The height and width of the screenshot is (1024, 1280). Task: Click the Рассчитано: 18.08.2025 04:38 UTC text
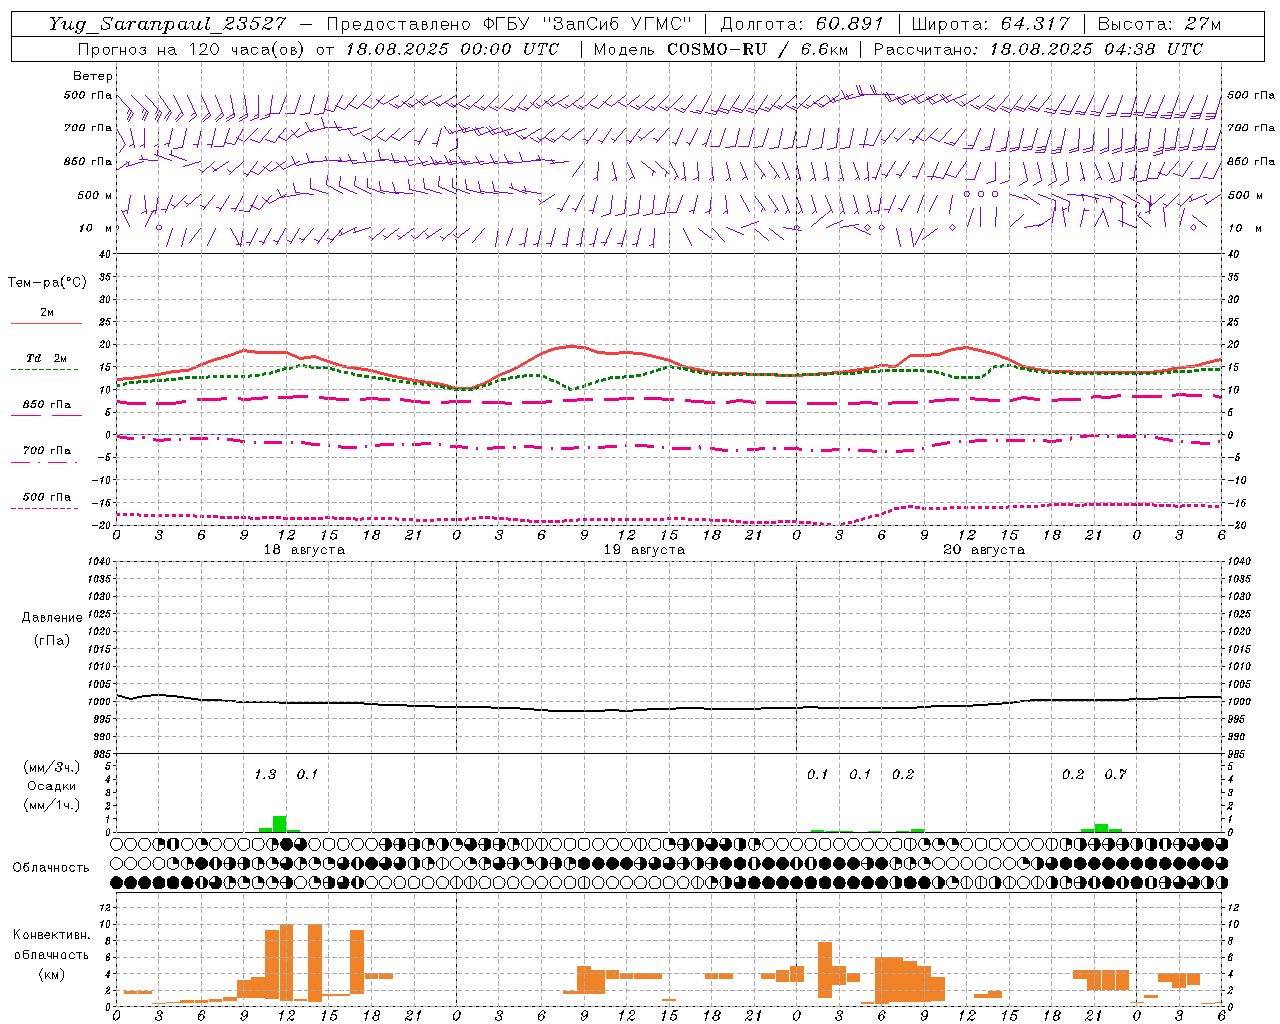pos(1038,49)
